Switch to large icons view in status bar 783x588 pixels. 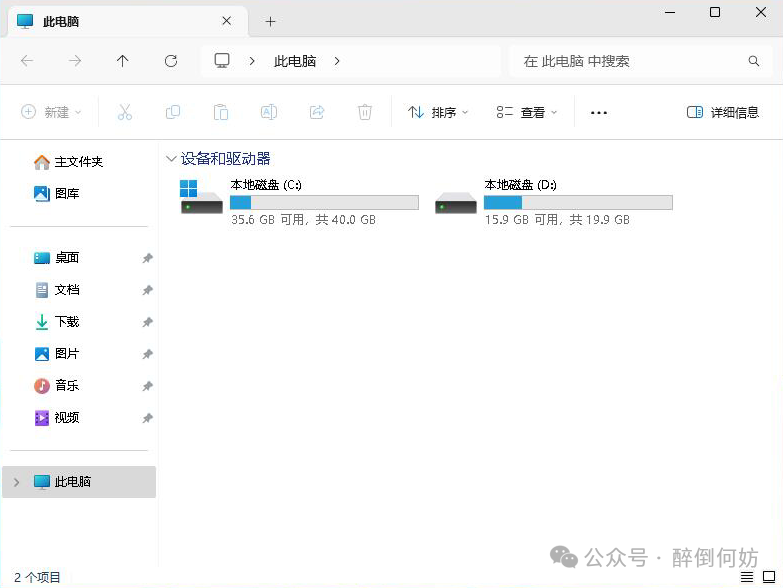[x=770, y=577]
